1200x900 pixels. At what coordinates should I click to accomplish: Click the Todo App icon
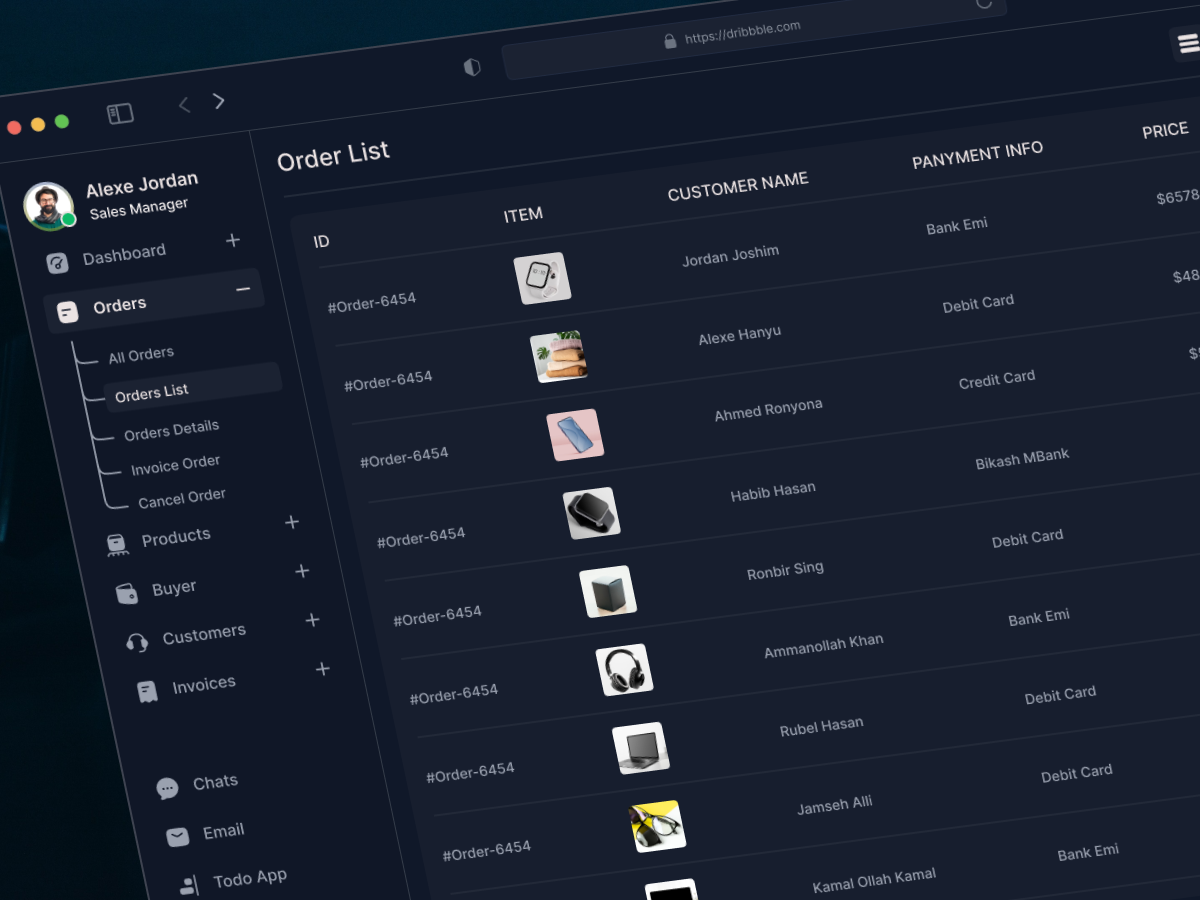click(188, 885)
